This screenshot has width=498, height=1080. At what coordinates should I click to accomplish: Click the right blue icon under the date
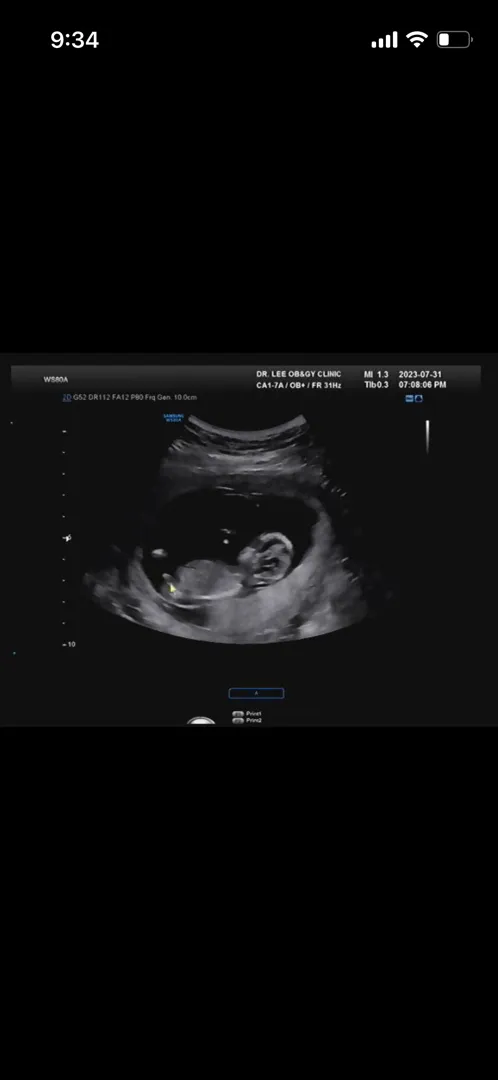click(419, 398)
